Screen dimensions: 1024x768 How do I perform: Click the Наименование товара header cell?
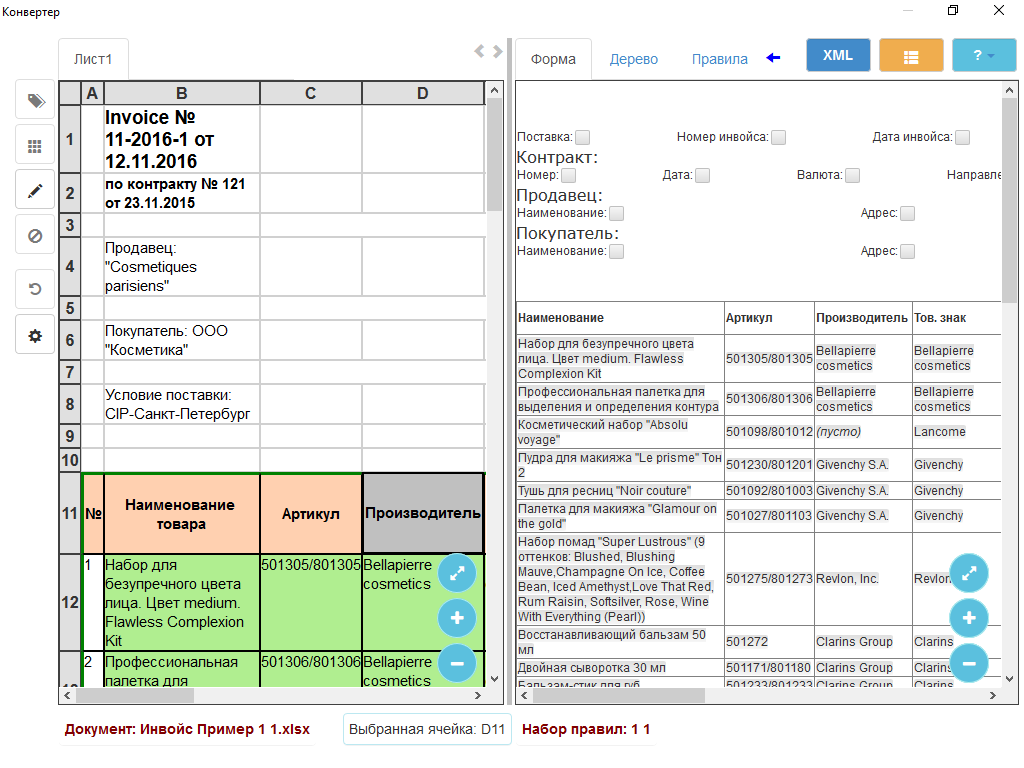pyautogui.click(x=182, y=514)
